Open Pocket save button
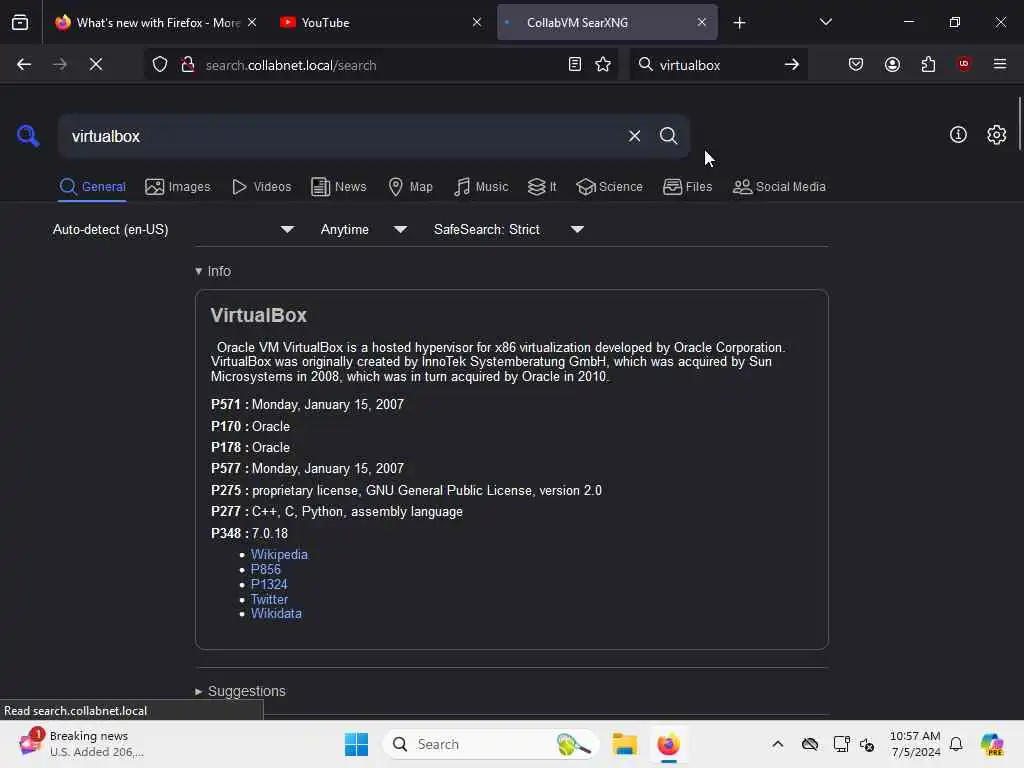The image size is (1024, 768). 856,65
